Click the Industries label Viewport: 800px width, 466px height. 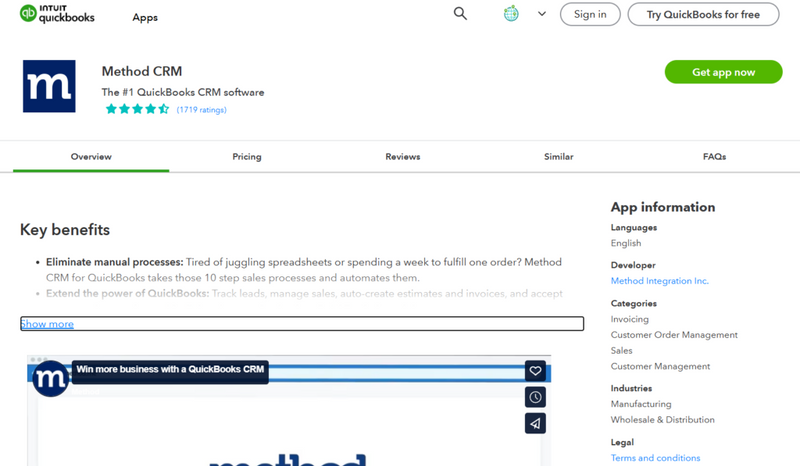pos(631,388)
